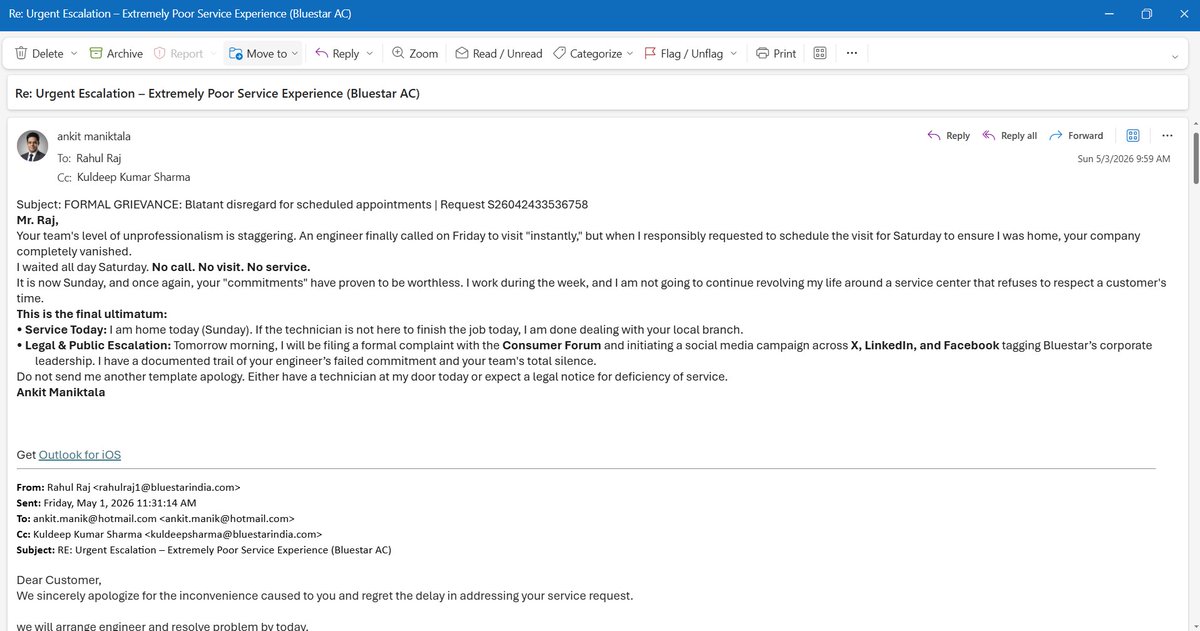
Task: Toggle Flag / Unflag on message
Action: tap(683, 54)
